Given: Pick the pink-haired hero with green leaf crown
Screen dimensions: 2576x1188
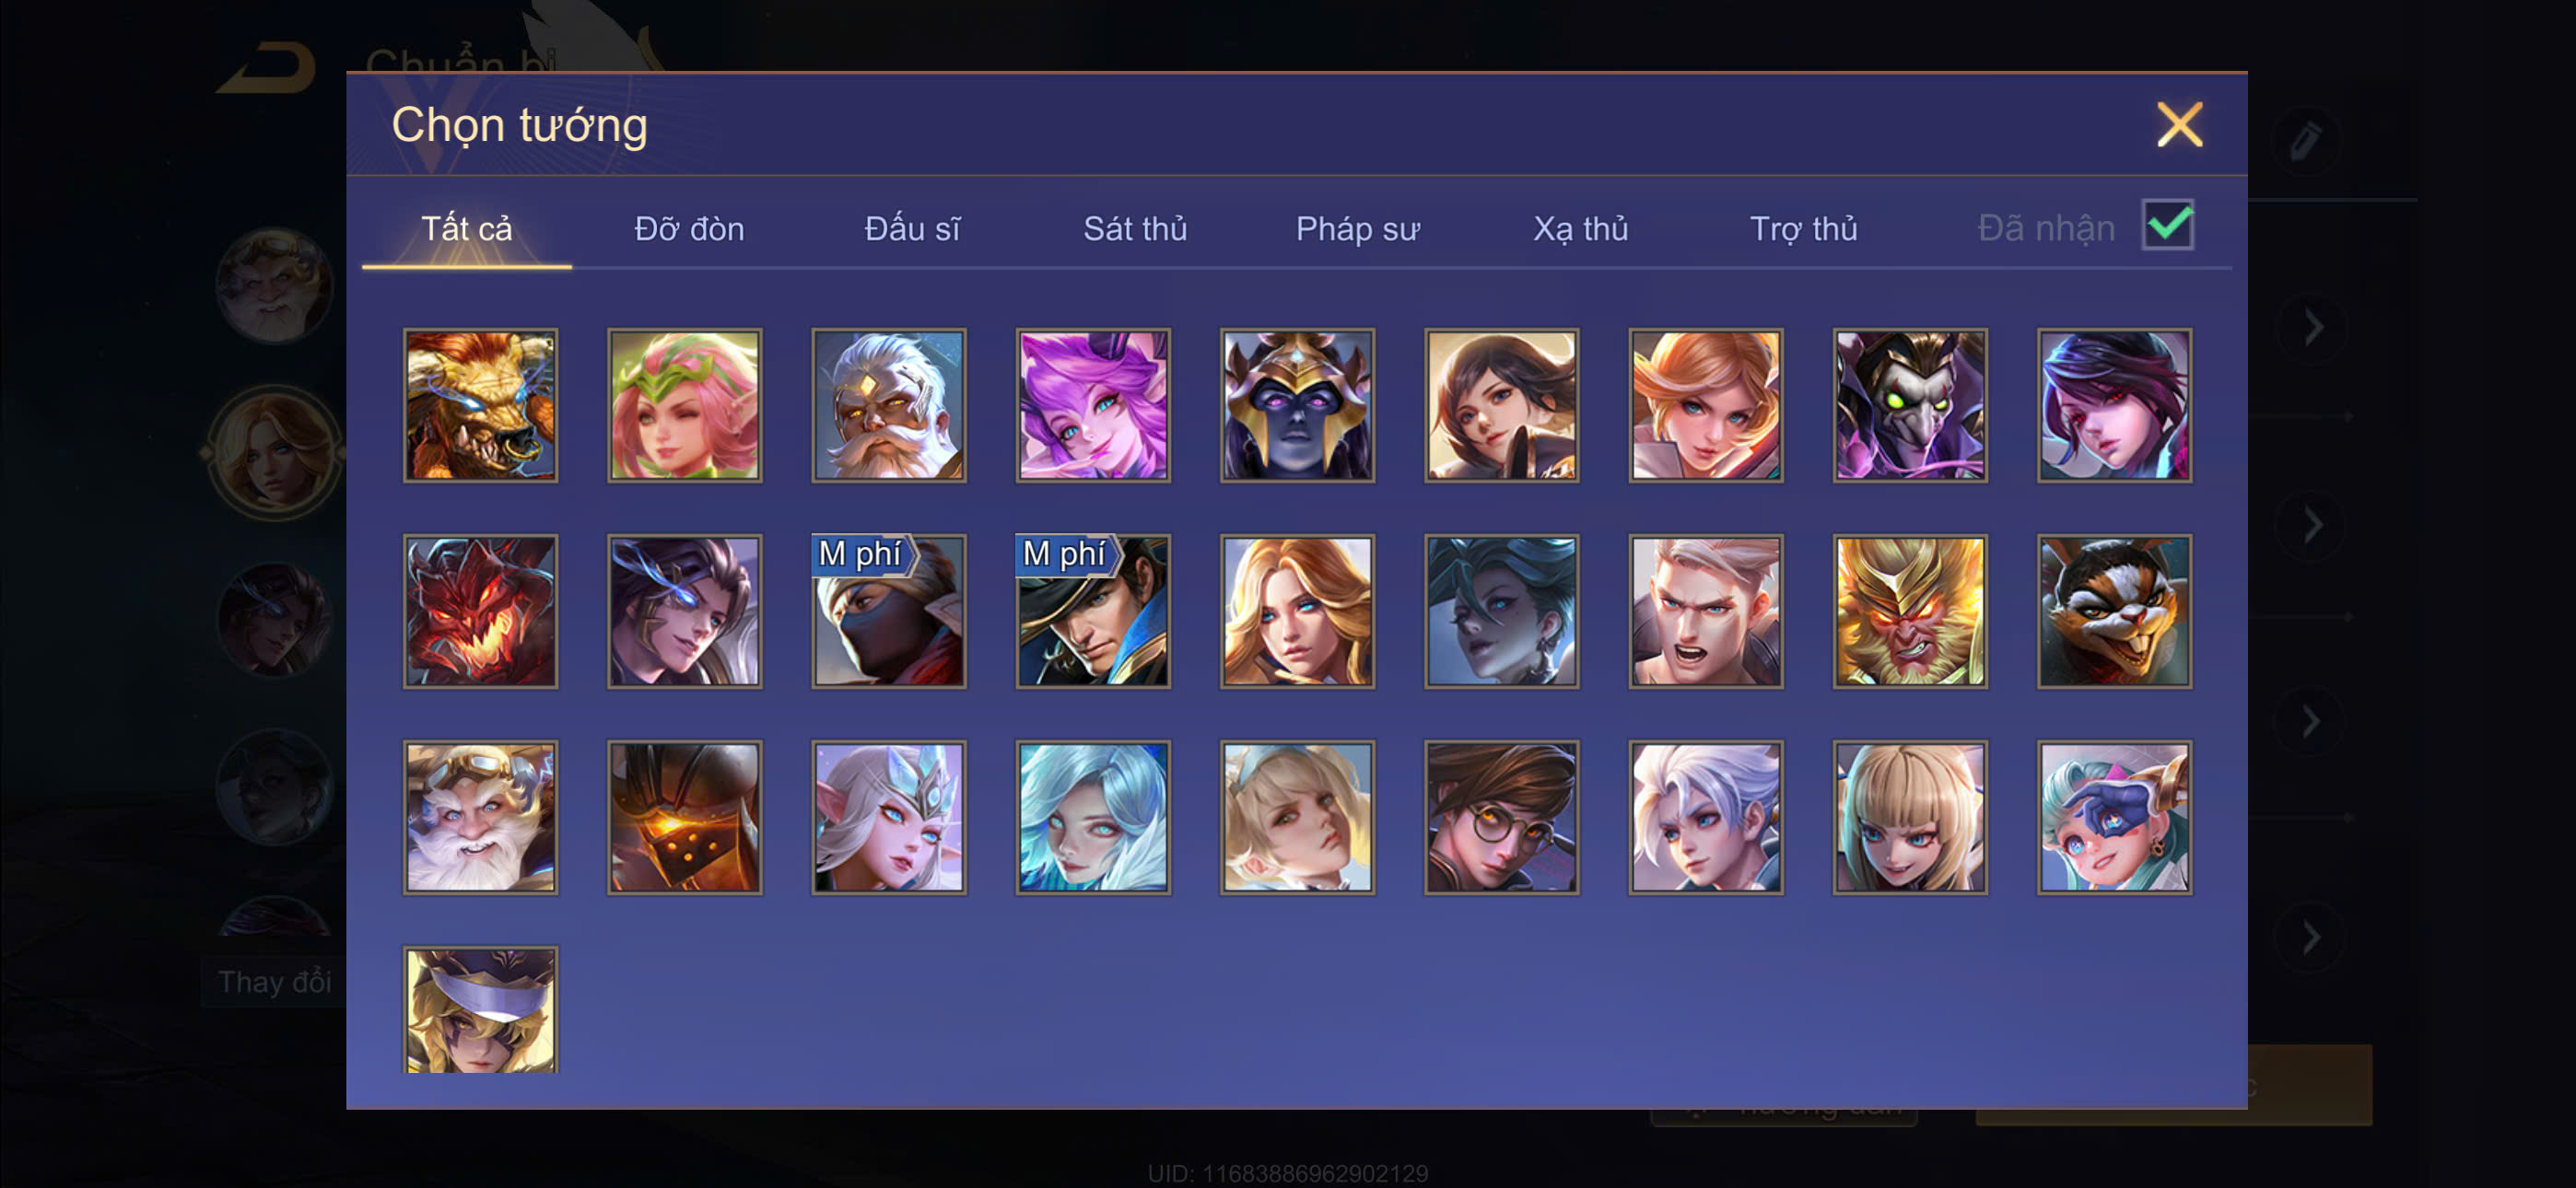Looking at the screenshot, I should [x=685, y=406].
